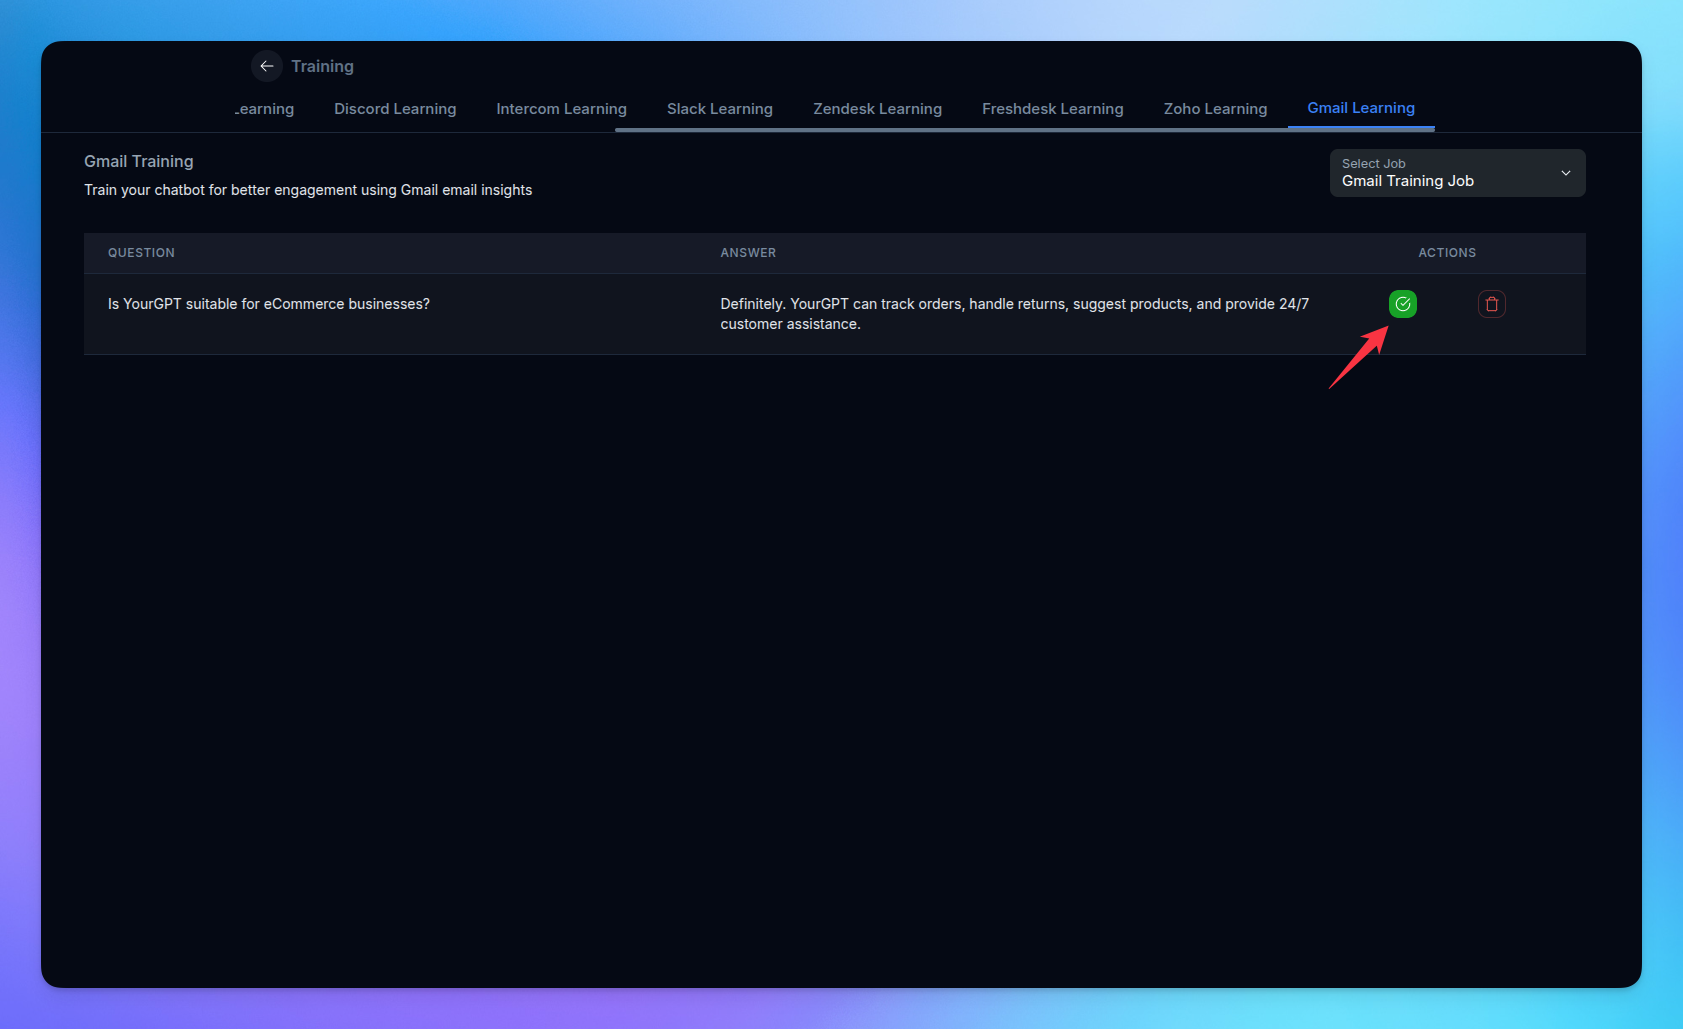Select the Slack Learning tab
Screen dimensions: 1683x1029
click(719, 109)
